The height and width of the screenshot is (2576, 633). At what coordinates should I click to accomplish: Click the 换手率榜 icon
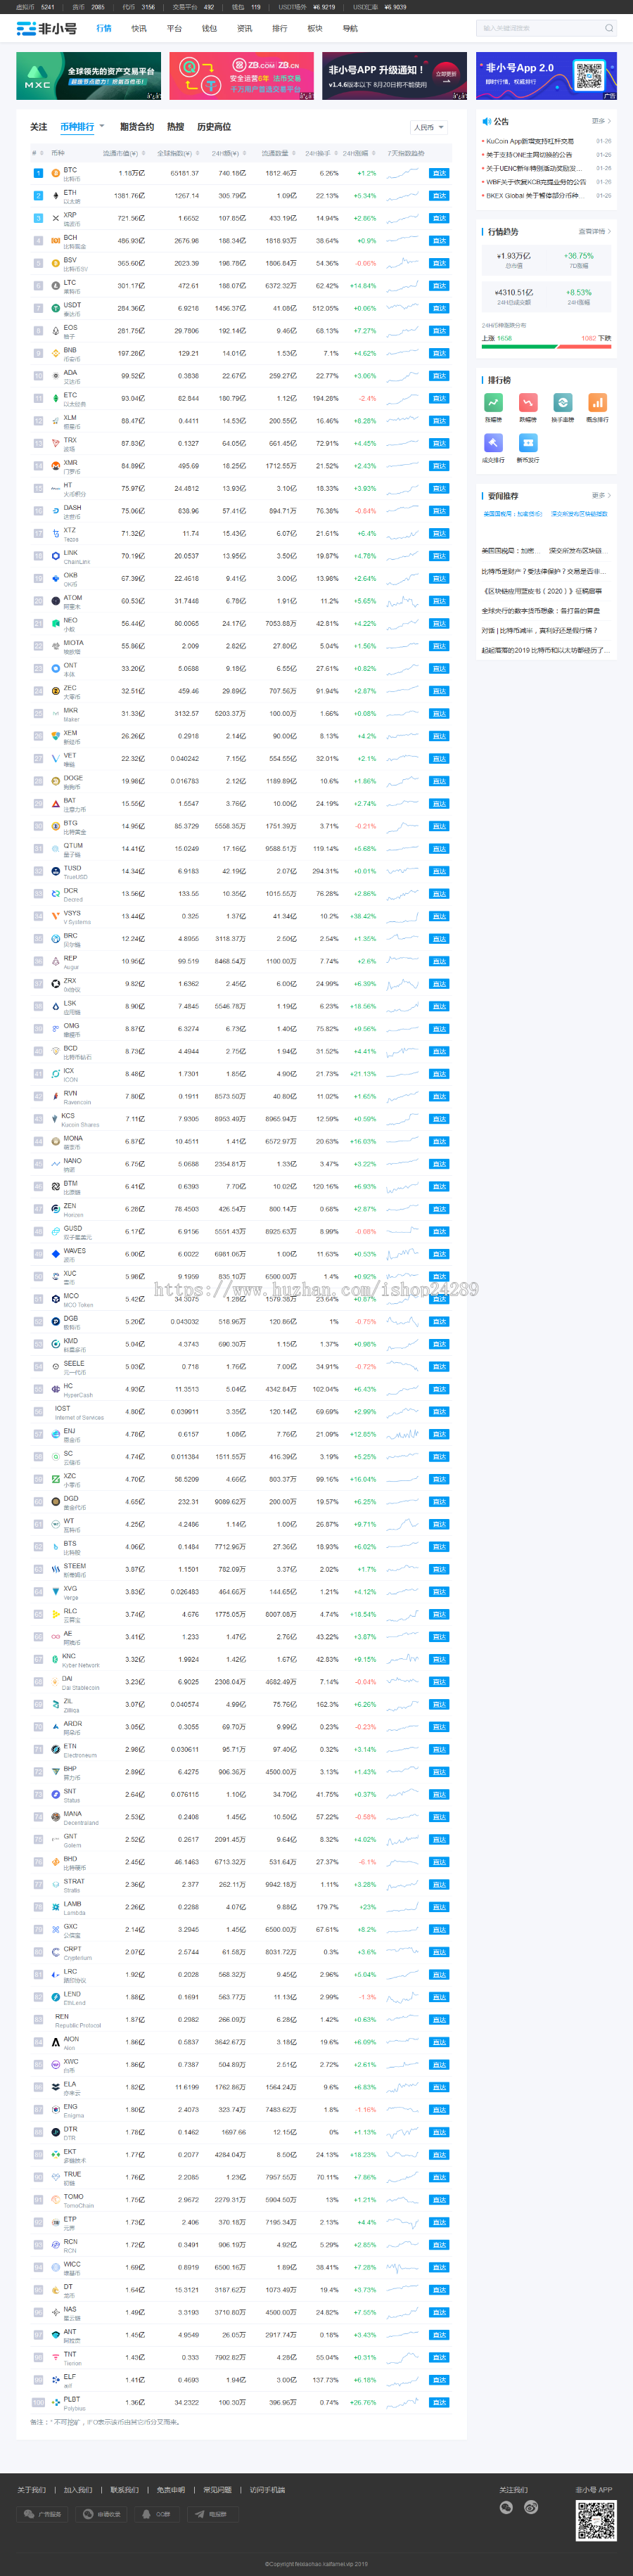(563, 402)
